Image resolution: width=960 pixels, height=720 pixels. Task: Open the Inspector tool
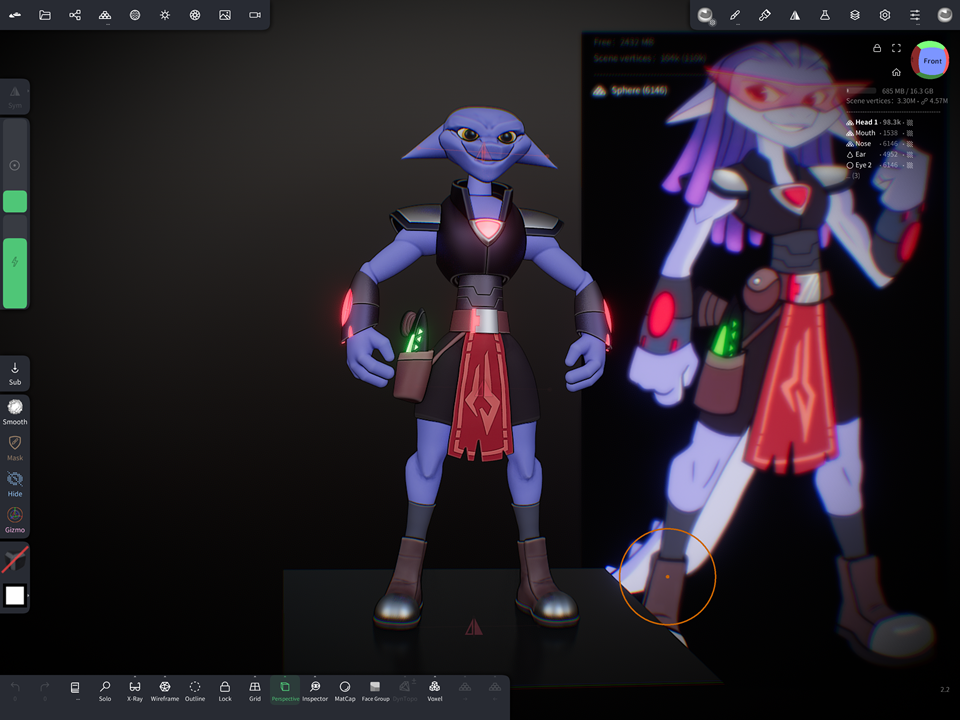point(315,691)
